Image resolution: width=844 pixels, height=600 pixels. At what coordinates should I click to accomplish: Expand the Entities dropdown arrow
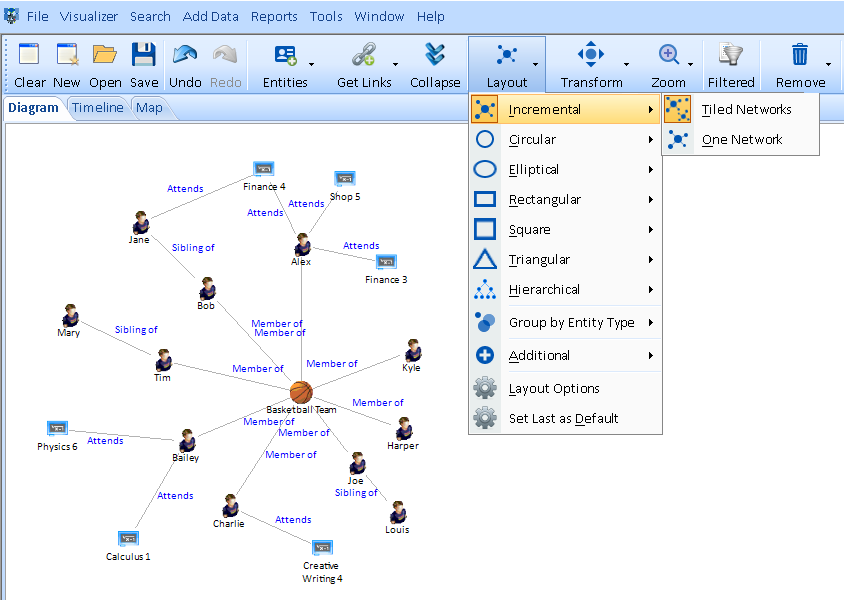tap(312, 64)
